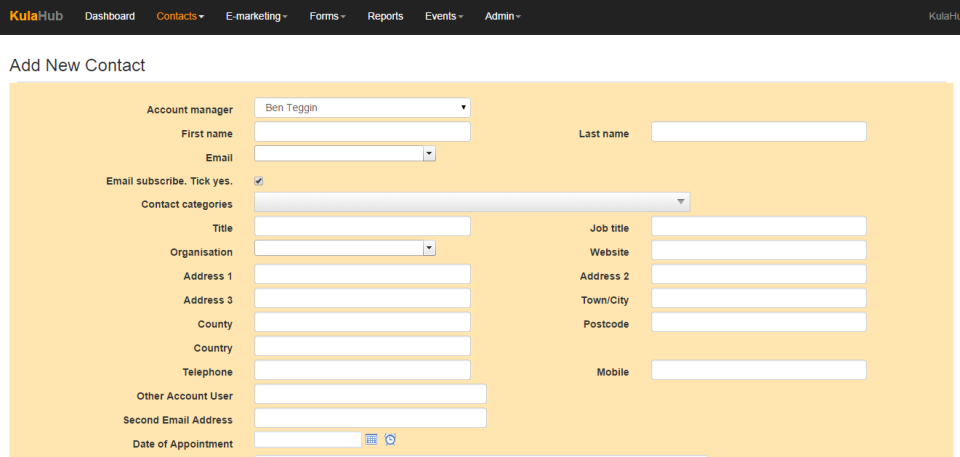Viewport: 960px width, 457px height.
Task: Click into the Town/City field
Action: coord(759,298)
